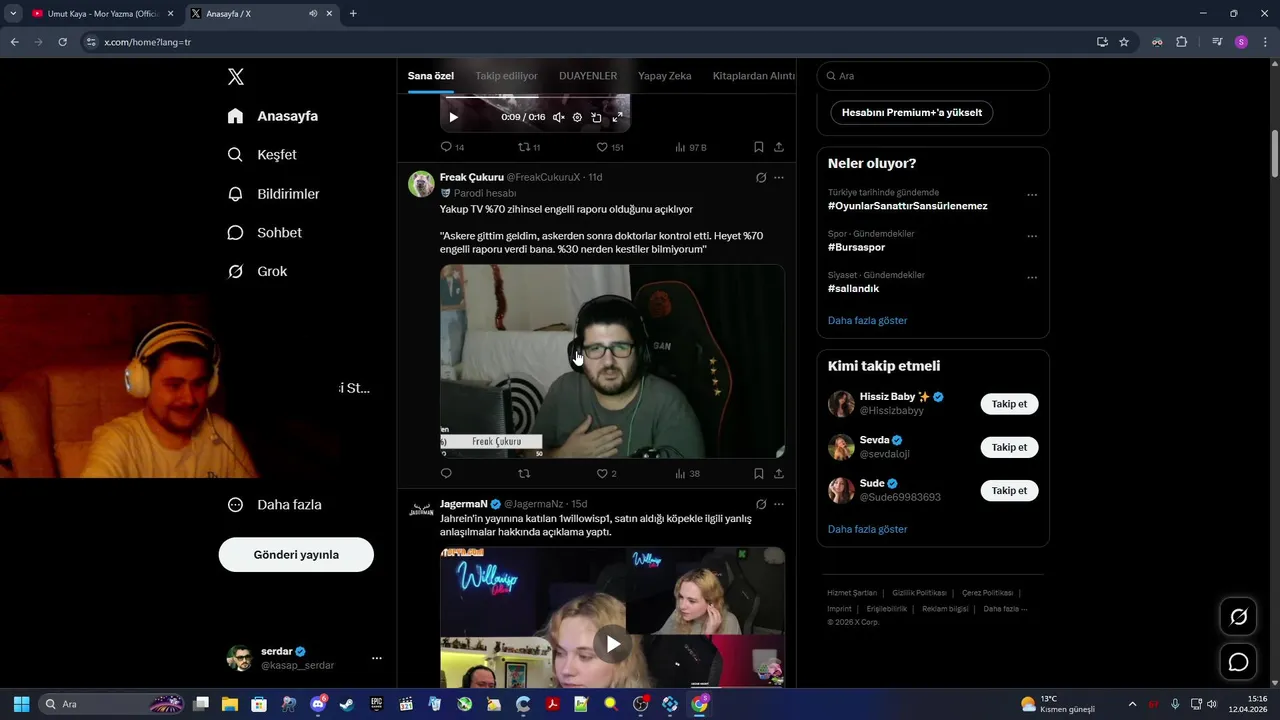Share the Freak Çukuru post
1280x720 pixels.
(779, 474)
